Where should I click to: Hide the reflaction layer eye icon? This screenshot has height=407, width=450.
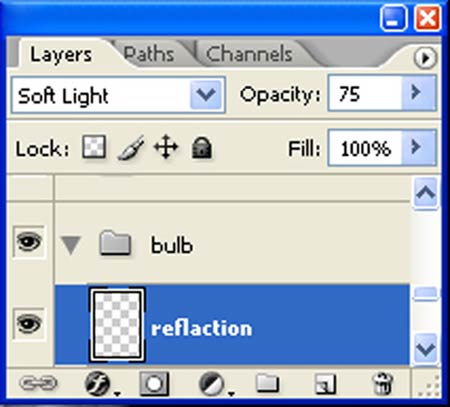coord(29,325)
